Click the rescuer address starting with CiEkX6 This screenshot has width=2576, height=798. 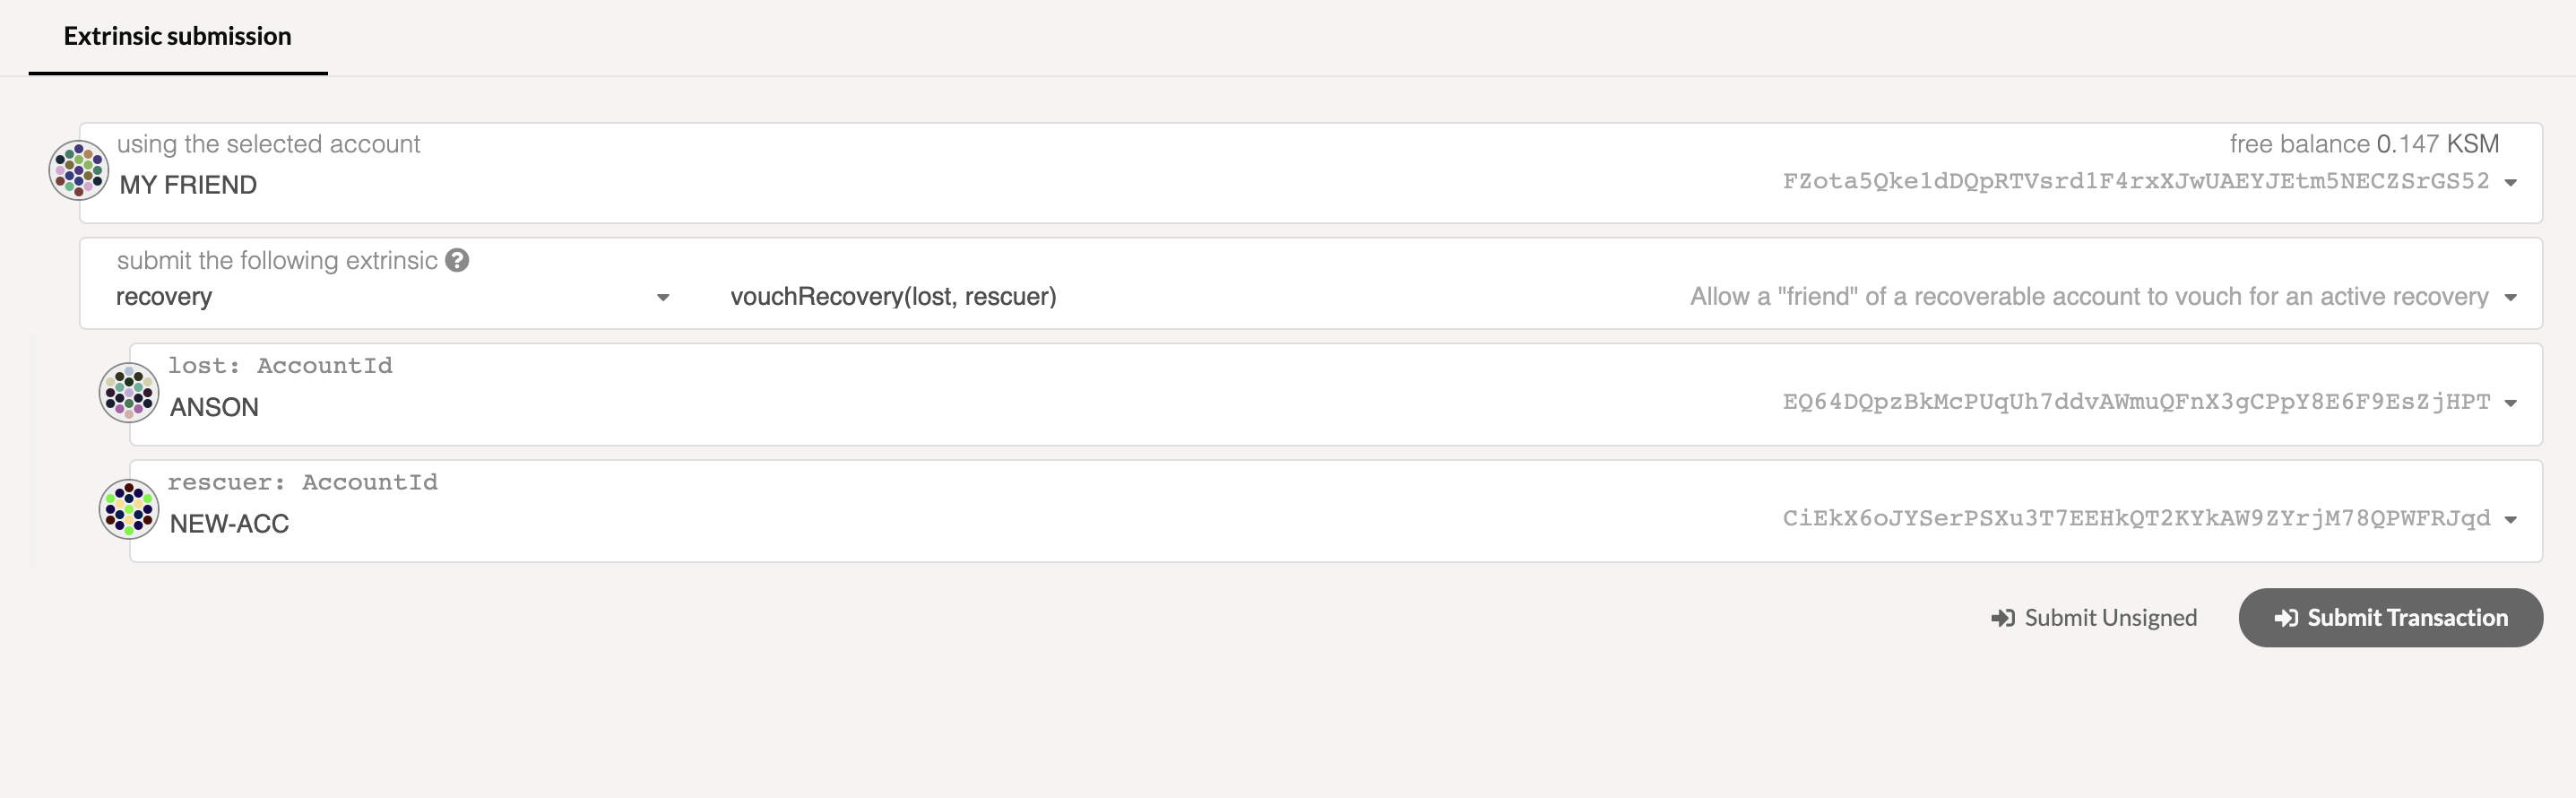[x=2136, y=518]
